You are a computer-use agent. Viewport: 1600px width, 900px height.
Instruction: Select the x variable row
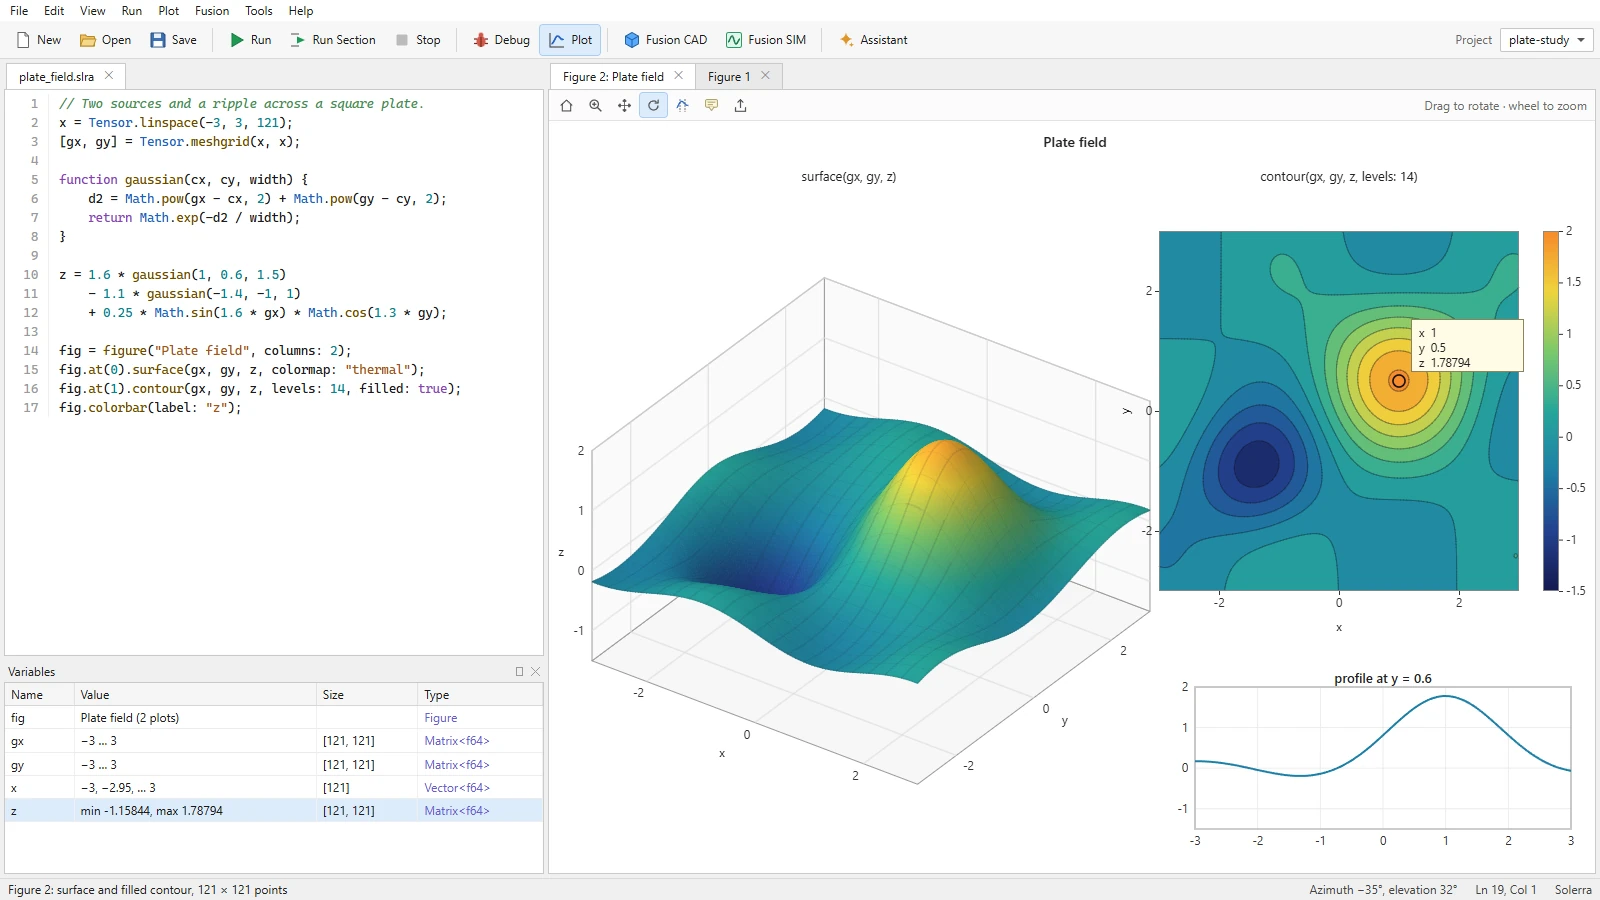pos(274,788)
